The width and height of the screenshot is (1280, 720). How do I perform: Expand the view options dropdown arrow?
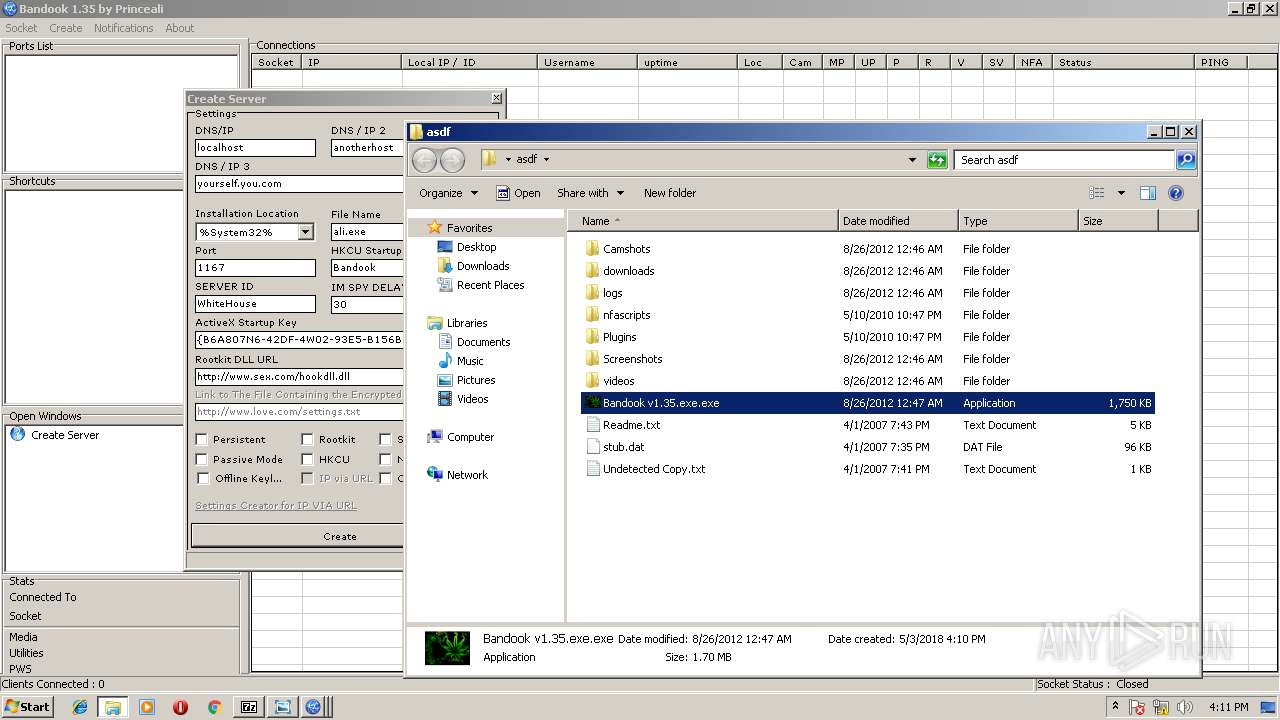coord(1121,193)
